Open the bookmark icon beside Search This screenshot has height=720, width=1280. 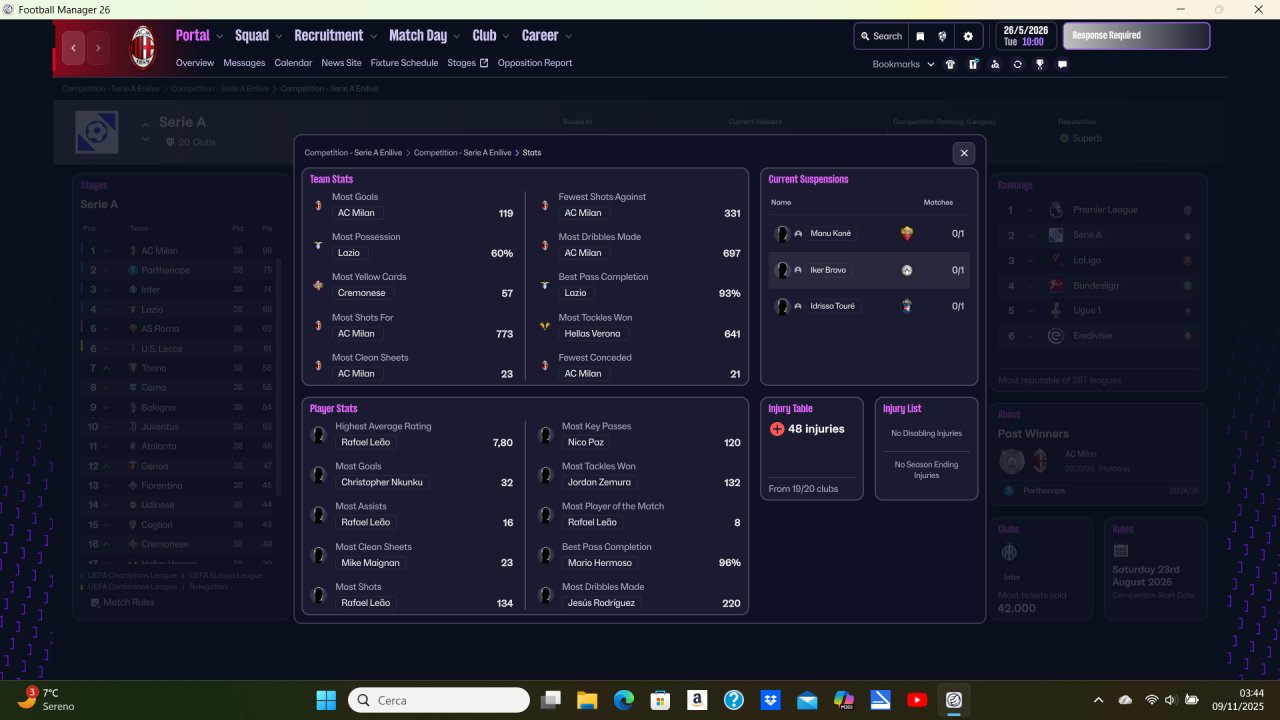(x=920, y=36)
